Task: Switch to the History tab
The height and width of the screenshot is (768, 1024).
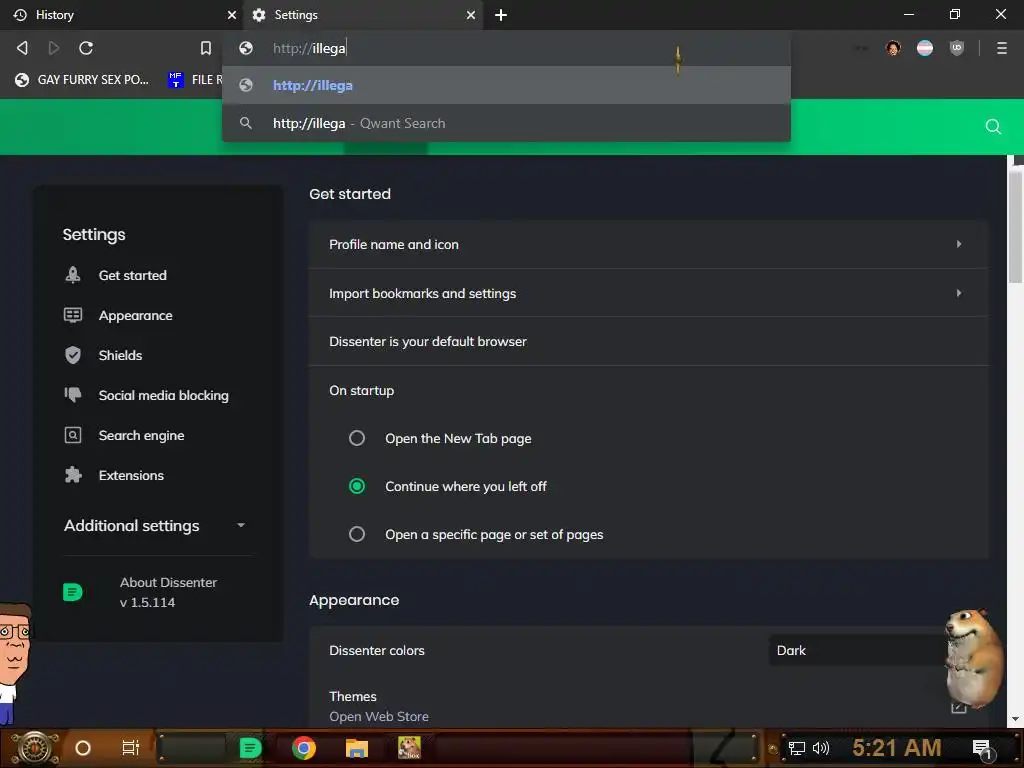Action: tap(121, 14)
